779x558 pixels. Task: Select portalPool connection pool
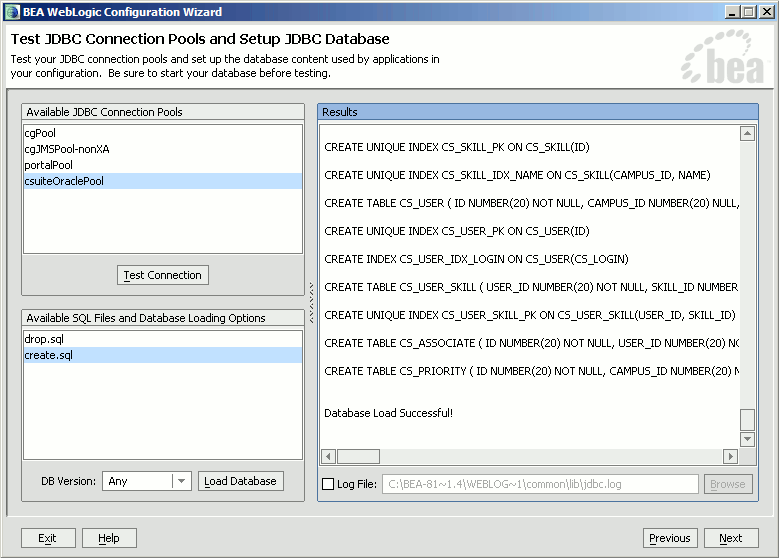point(162,165)
